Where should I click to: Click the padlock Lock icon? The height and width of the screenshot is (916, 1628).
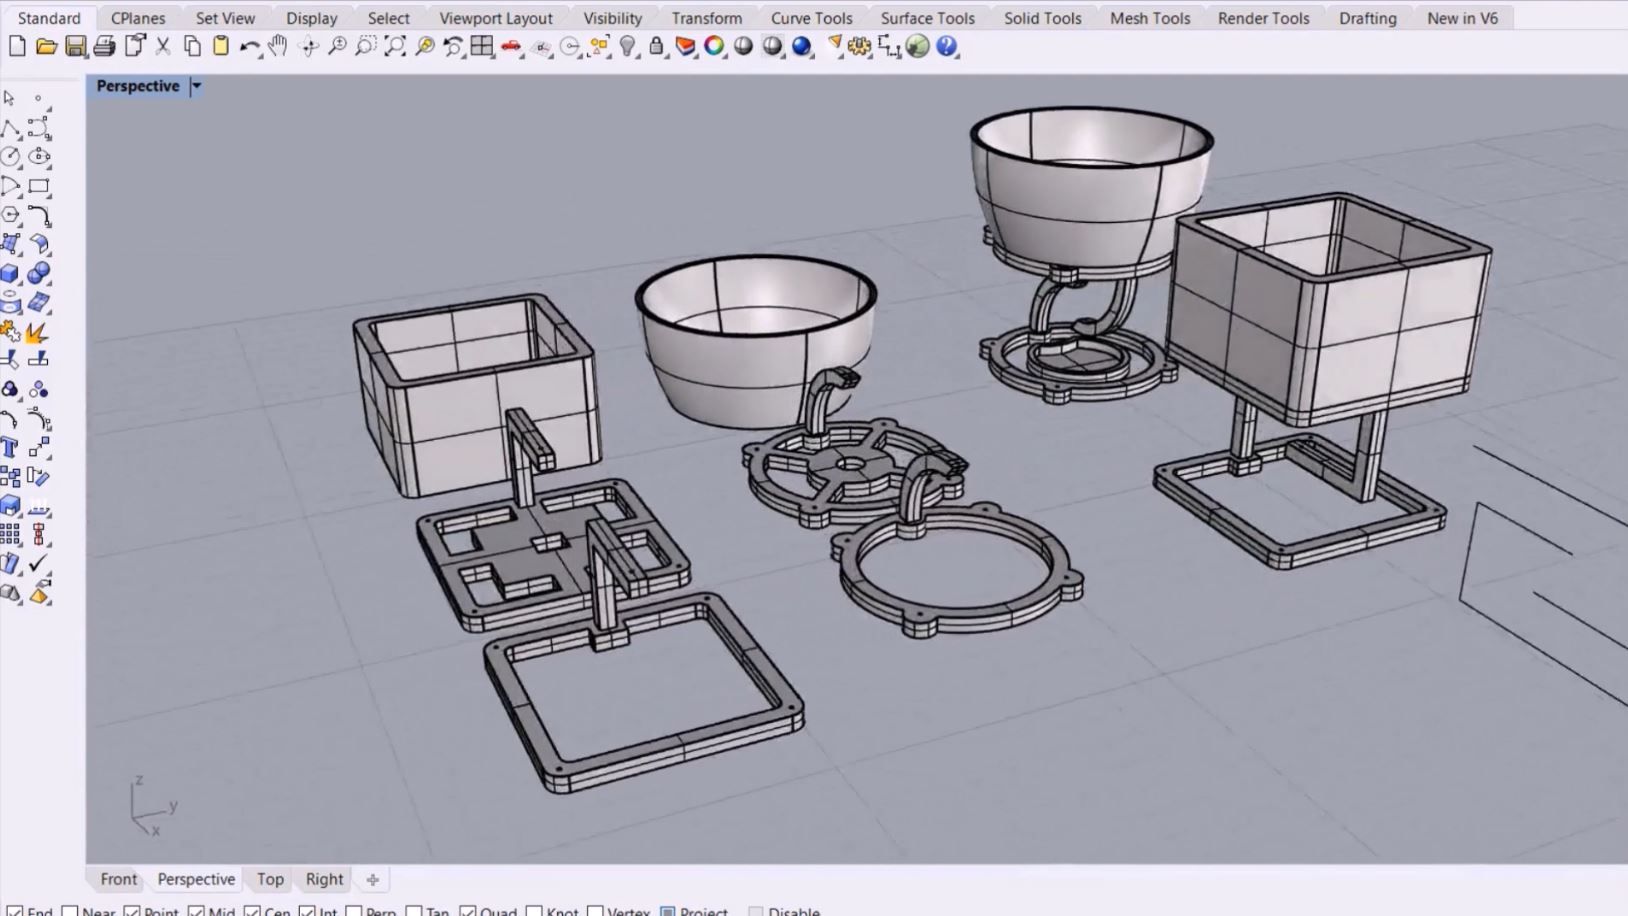[x=656, y=46]
